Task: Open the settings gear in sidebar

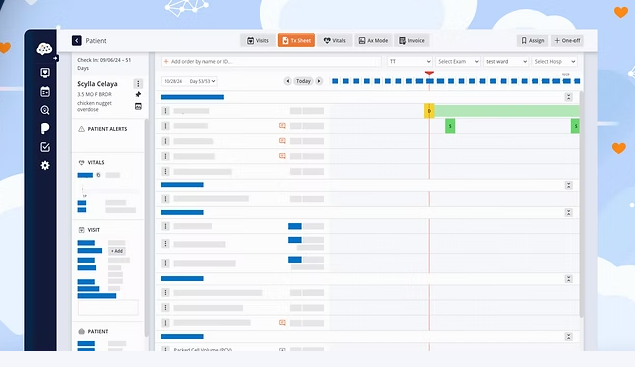Action: 45,165
